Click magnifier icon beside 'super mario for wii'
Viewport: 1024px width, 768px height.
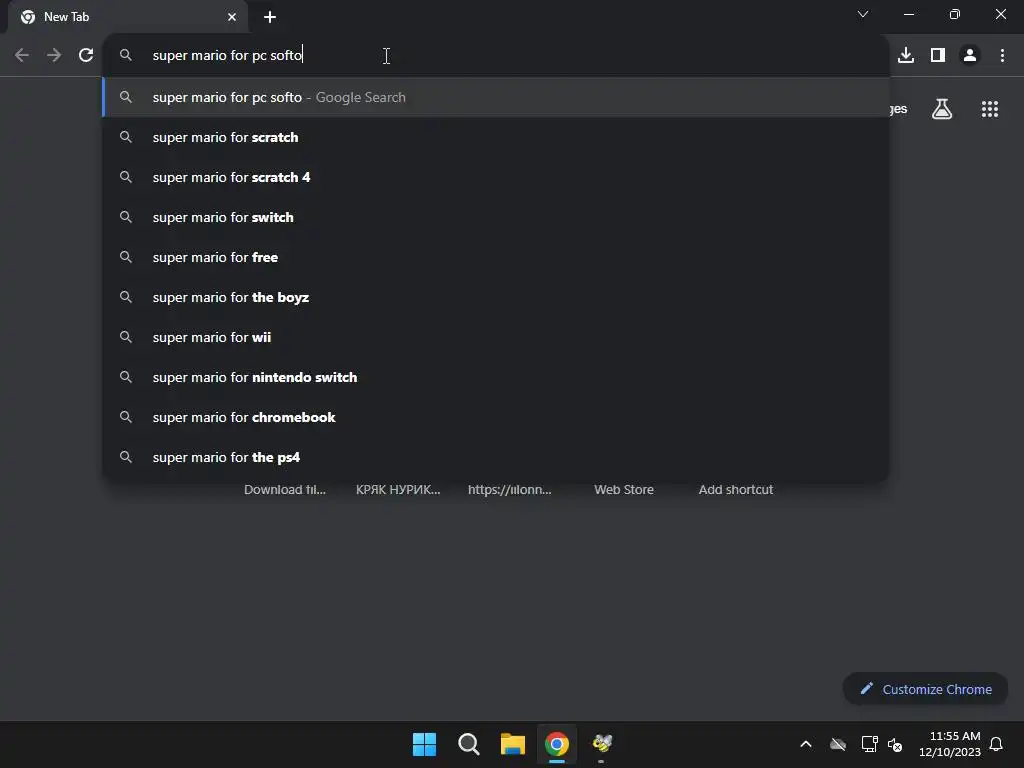(x=126, y=338)
